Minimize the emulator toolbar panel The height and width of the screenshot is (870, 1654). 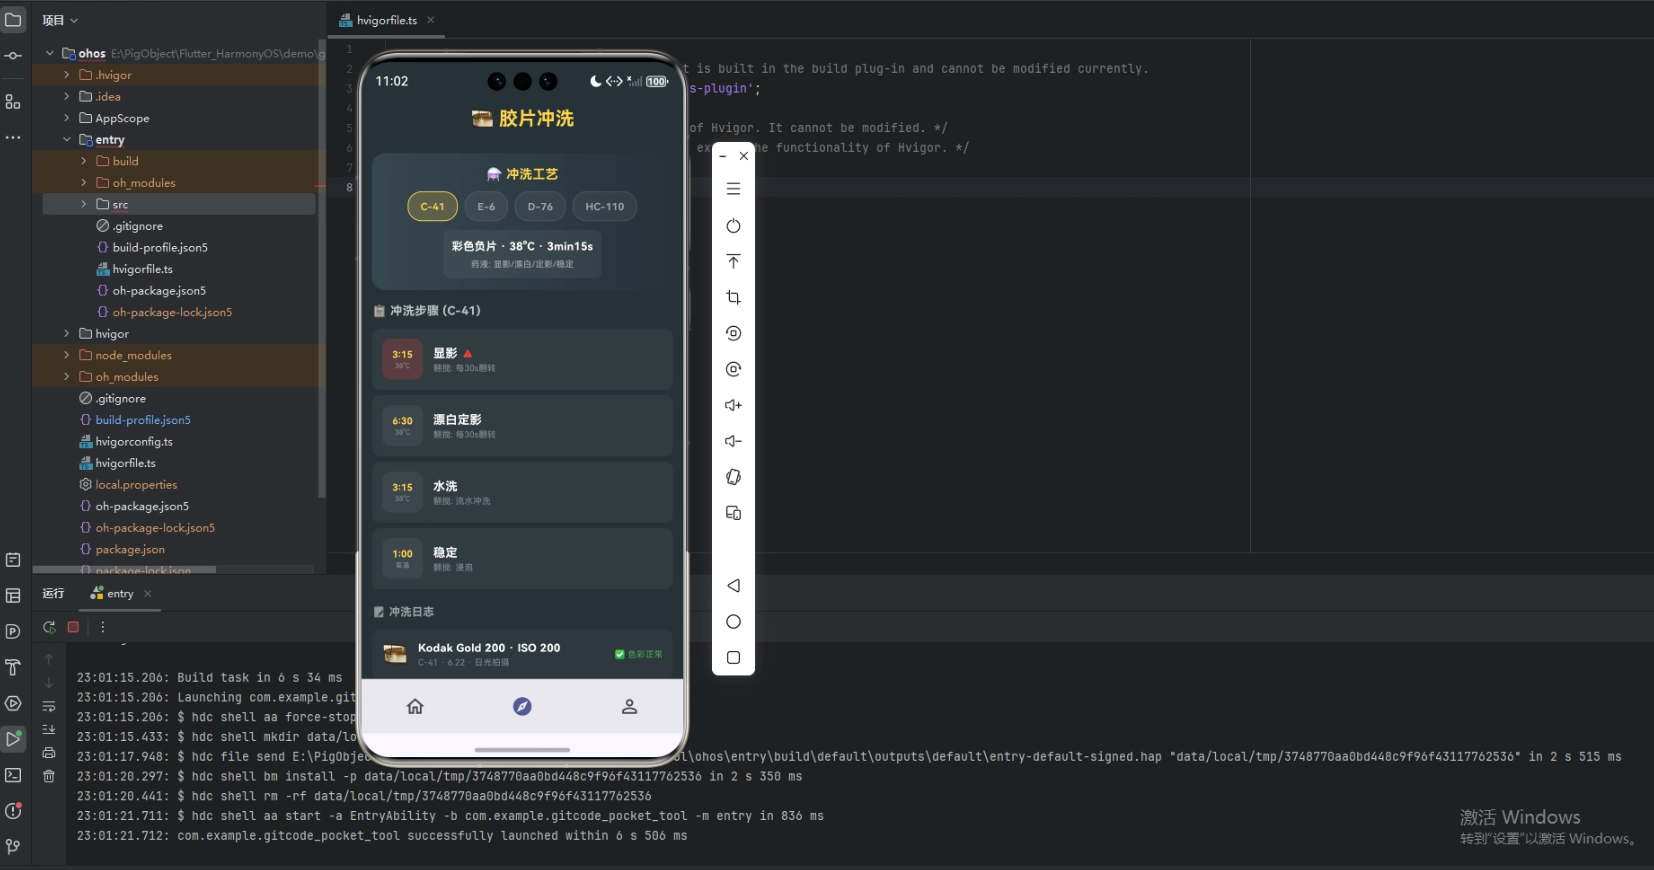point(722,156)
